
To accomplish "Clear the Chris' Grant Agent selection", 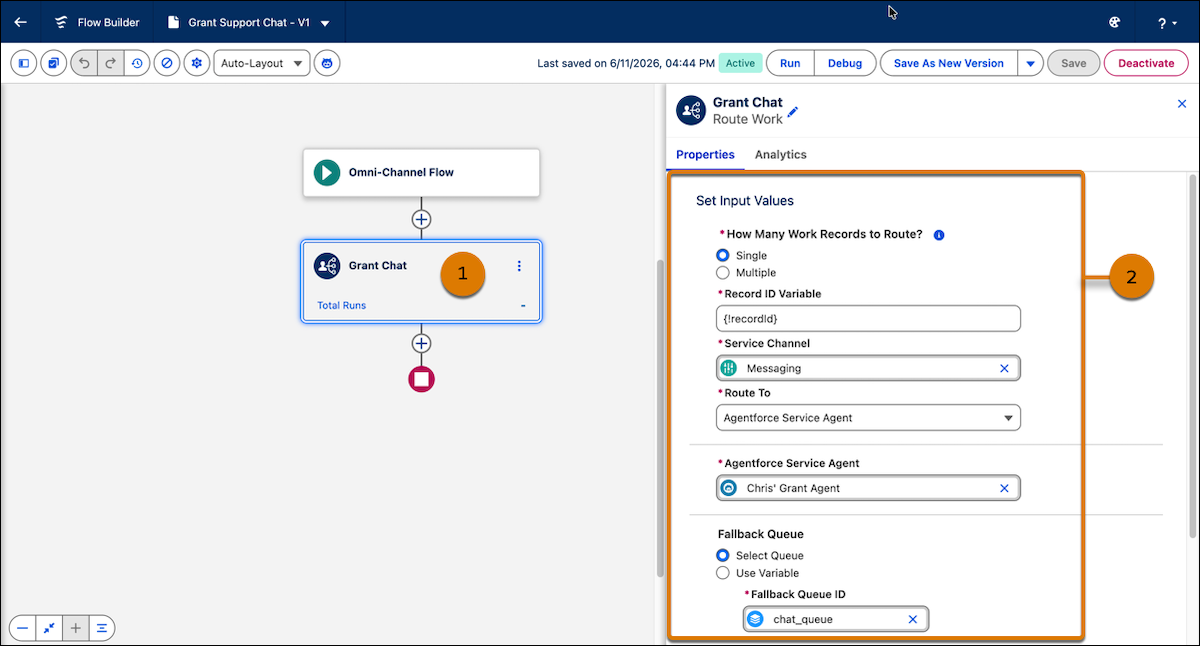I will 1004,488.
